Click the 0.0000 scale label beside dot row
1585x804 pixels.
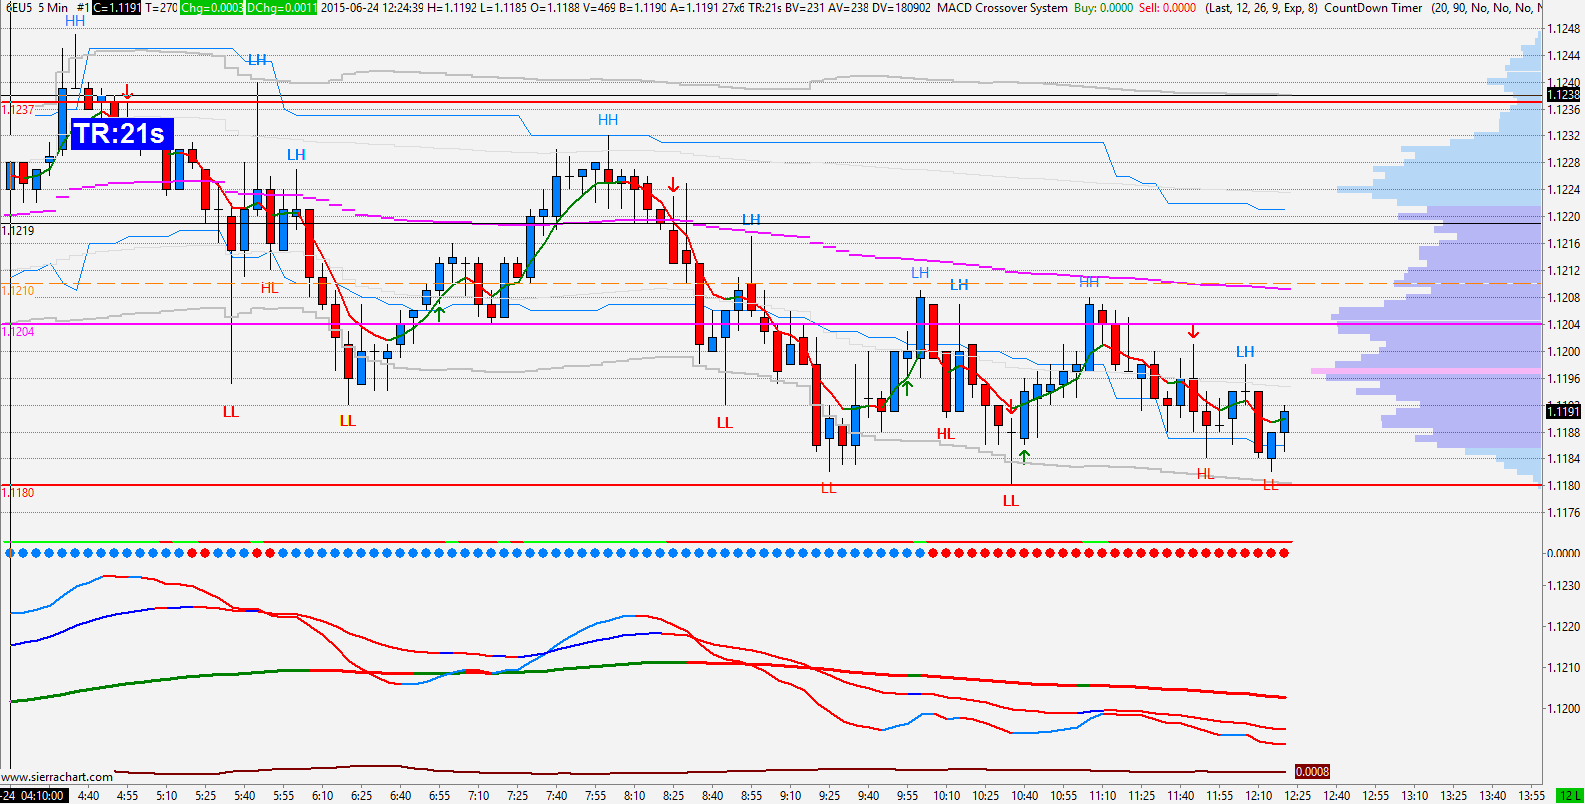[x=1563, y=553]
